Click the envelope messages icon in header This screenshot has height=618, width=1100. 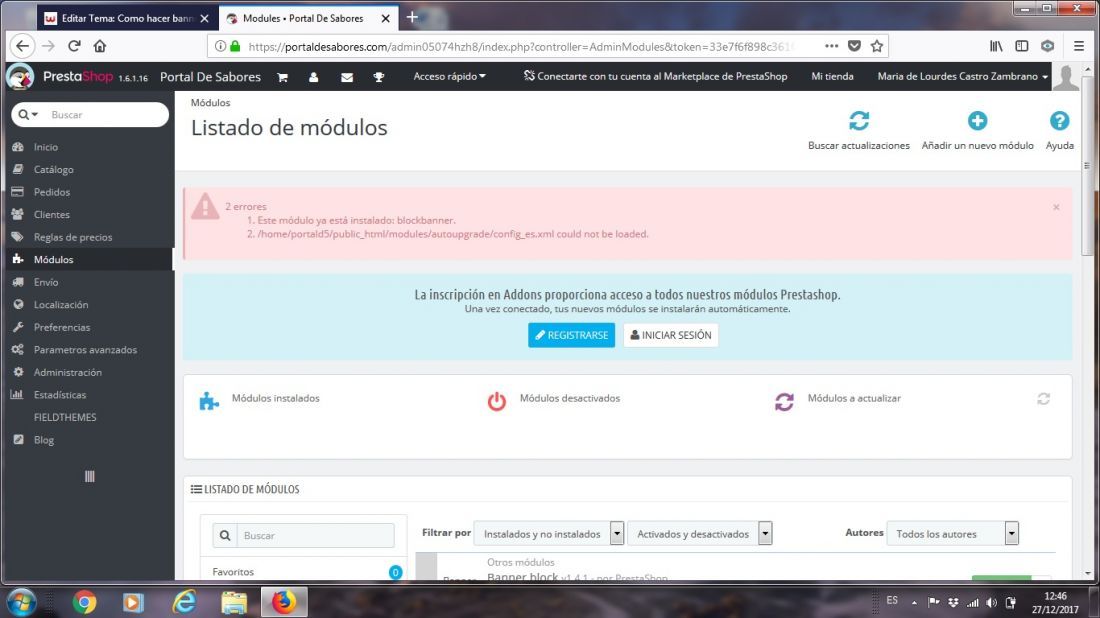pos(347,77)
